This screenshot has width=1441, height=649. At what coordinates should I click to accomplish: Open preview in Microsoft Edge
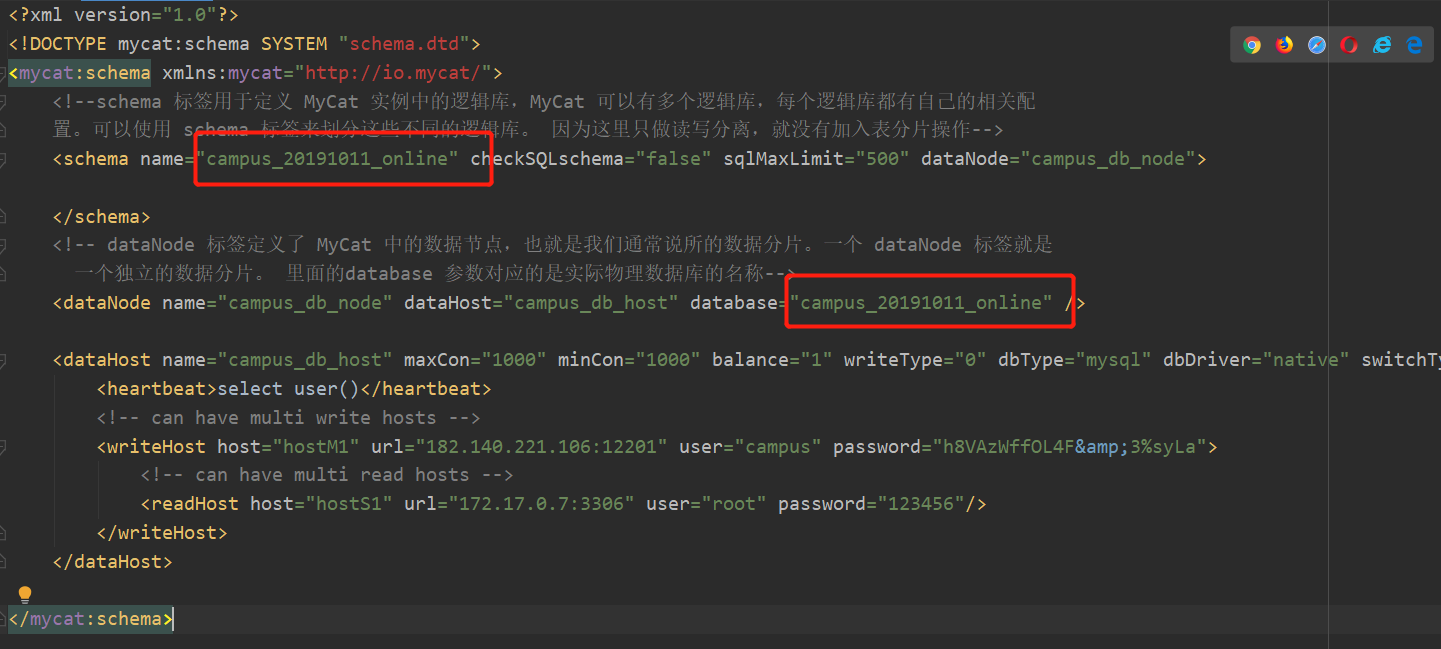(x=1414, y=45)
